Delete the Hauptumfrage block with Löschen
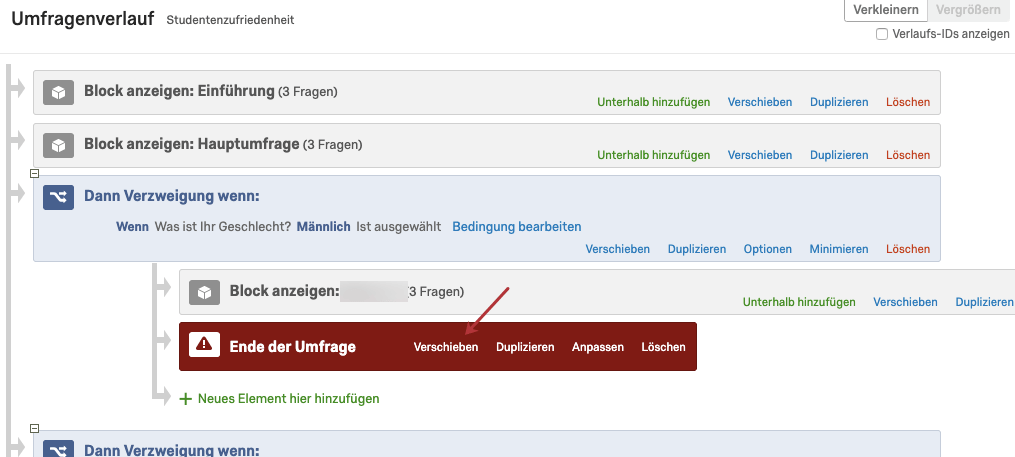 [908, 155]
